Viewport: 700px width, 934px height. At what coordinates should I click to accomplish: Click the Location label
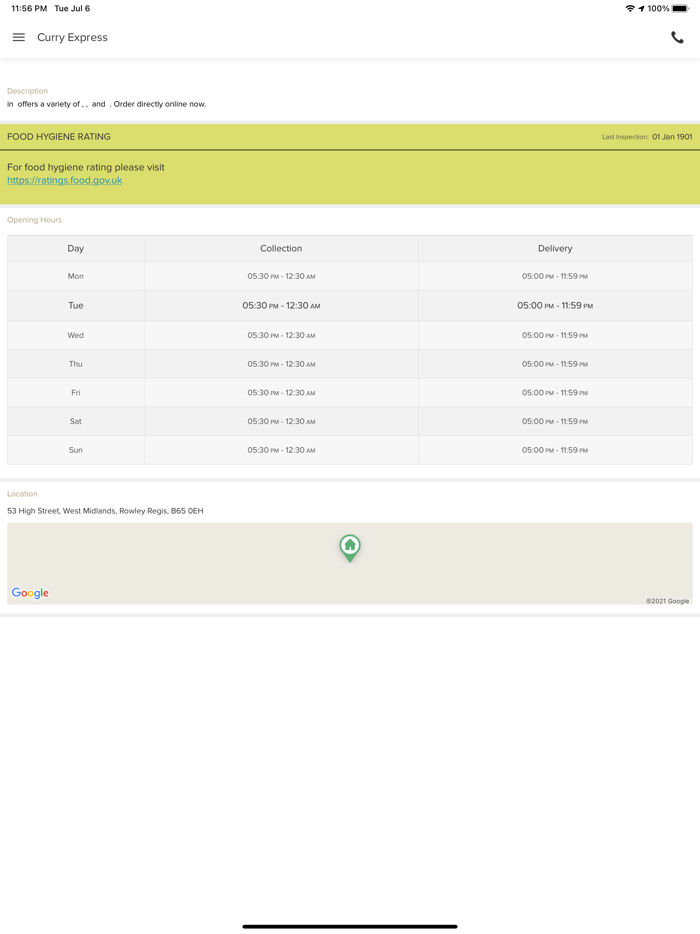tap(22, 494)
